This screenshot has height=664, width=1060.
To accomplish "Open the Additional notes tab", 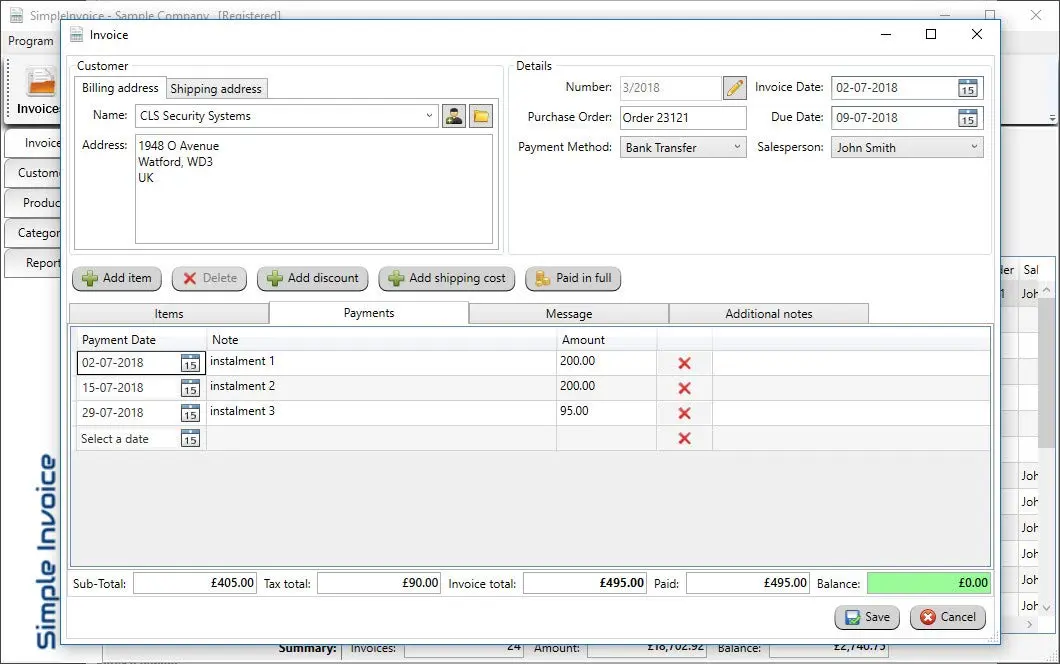I will click(x=768, y=314).
